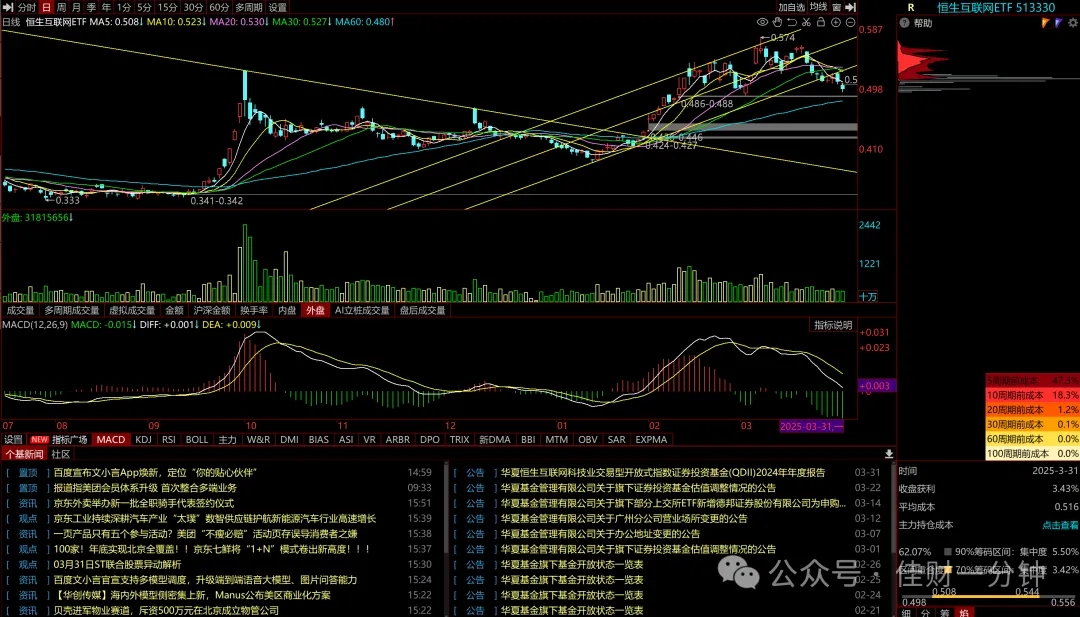This screenshot has width=1080, height=617.
Task: Click the undo arrow icon on chart
Action: (792, 22)
